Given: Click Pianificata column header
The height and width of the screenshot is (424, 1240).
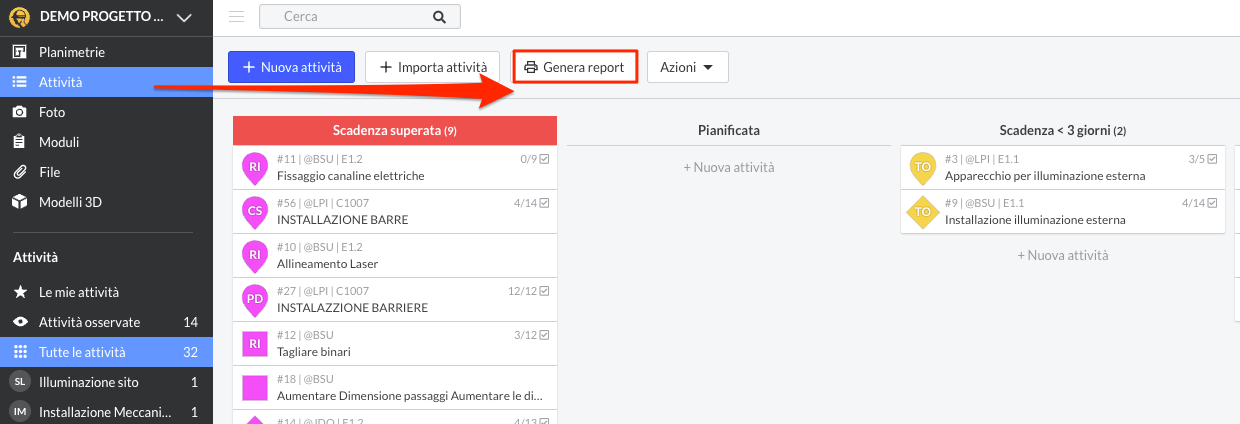Looking at the screenshot, I should 728,130.
